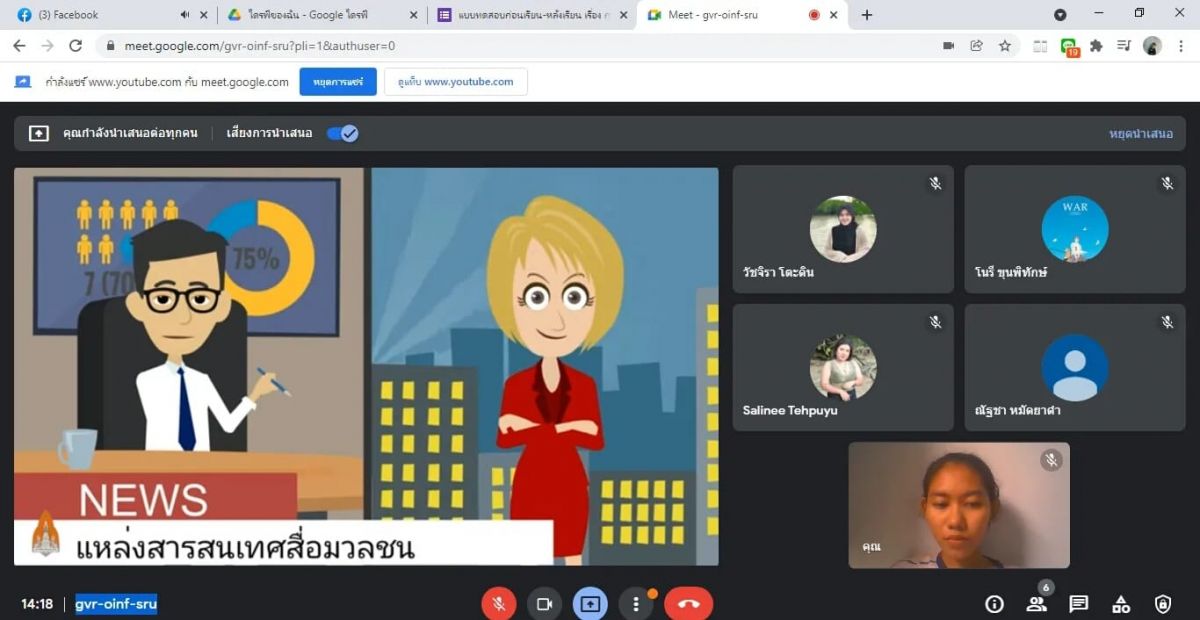Open host controls shield lock icon
Screen dimensions: 1200x620
click(1163, 604)
